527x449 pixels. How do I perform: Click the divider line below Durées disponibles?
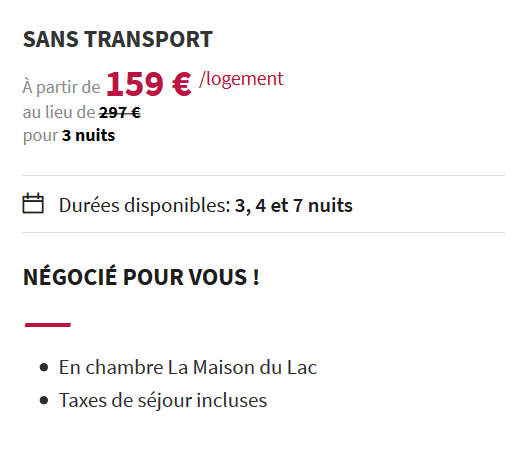[264, 232]
